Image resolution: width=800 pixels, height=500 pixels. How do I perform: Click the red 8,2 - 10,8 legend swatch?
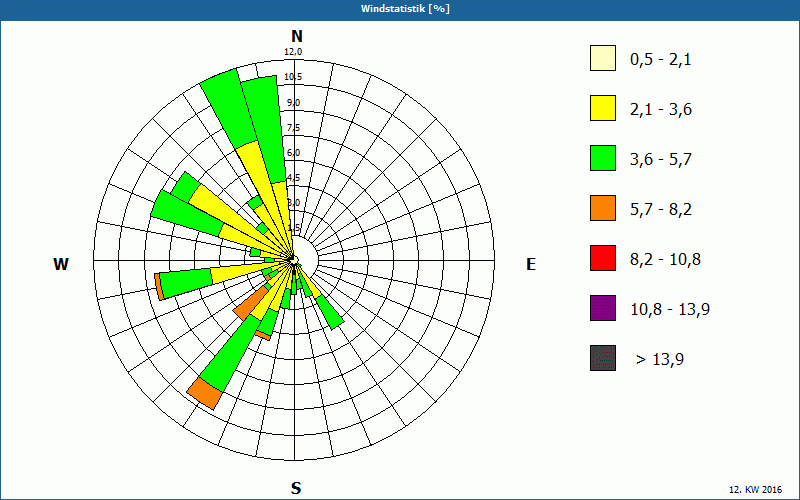tap(603, 258)
